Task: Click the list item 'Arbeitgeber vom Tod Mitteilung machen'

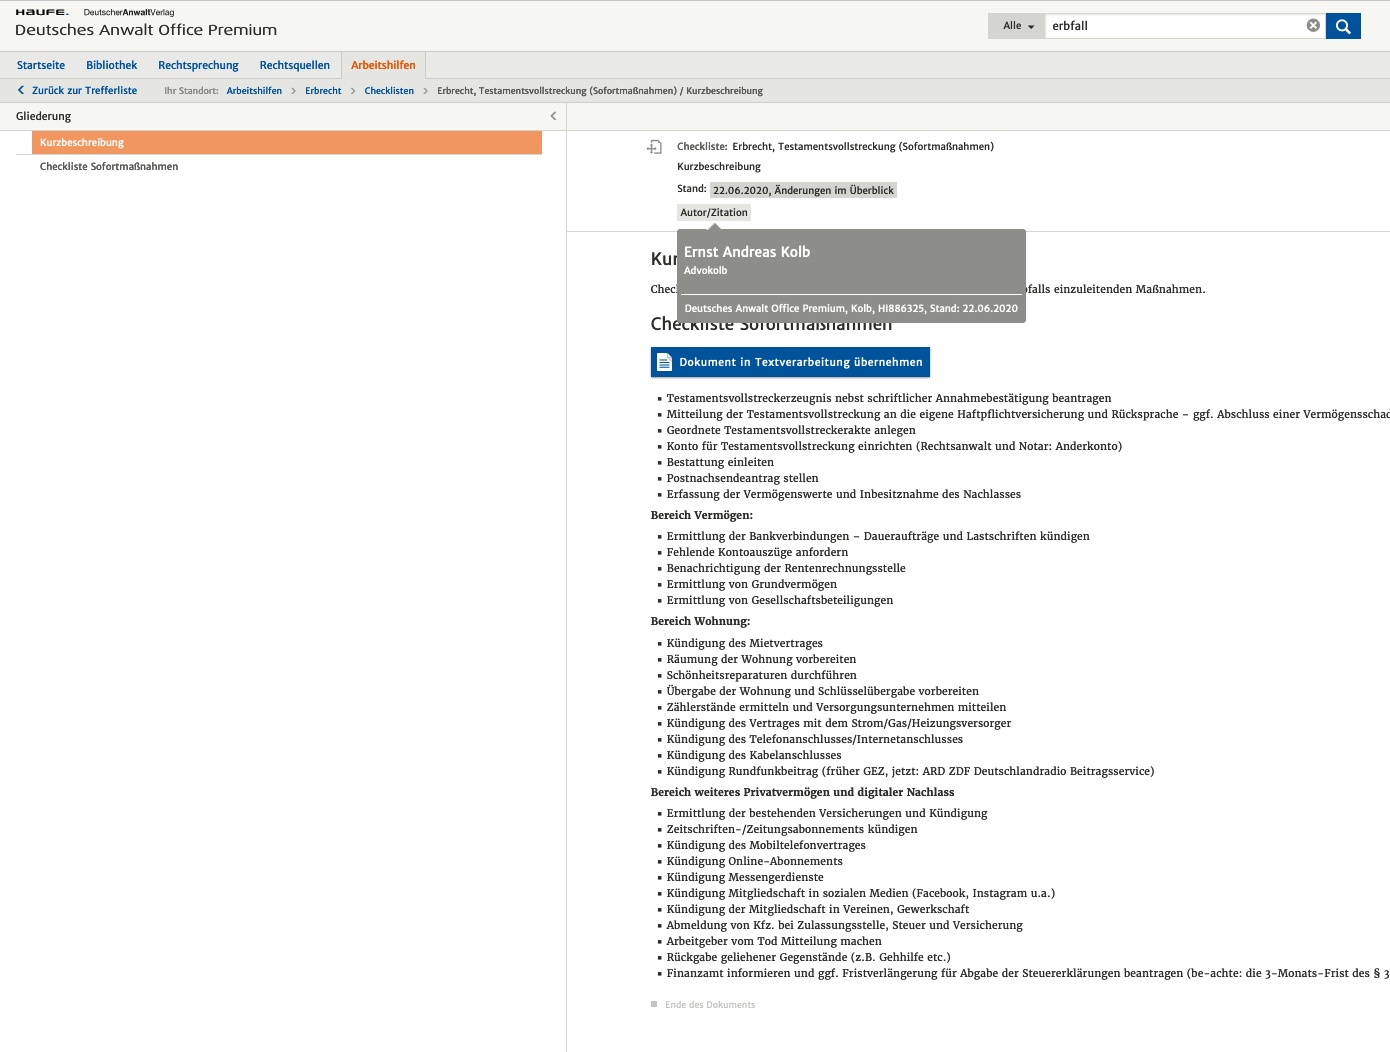Action: coord(774,941)
